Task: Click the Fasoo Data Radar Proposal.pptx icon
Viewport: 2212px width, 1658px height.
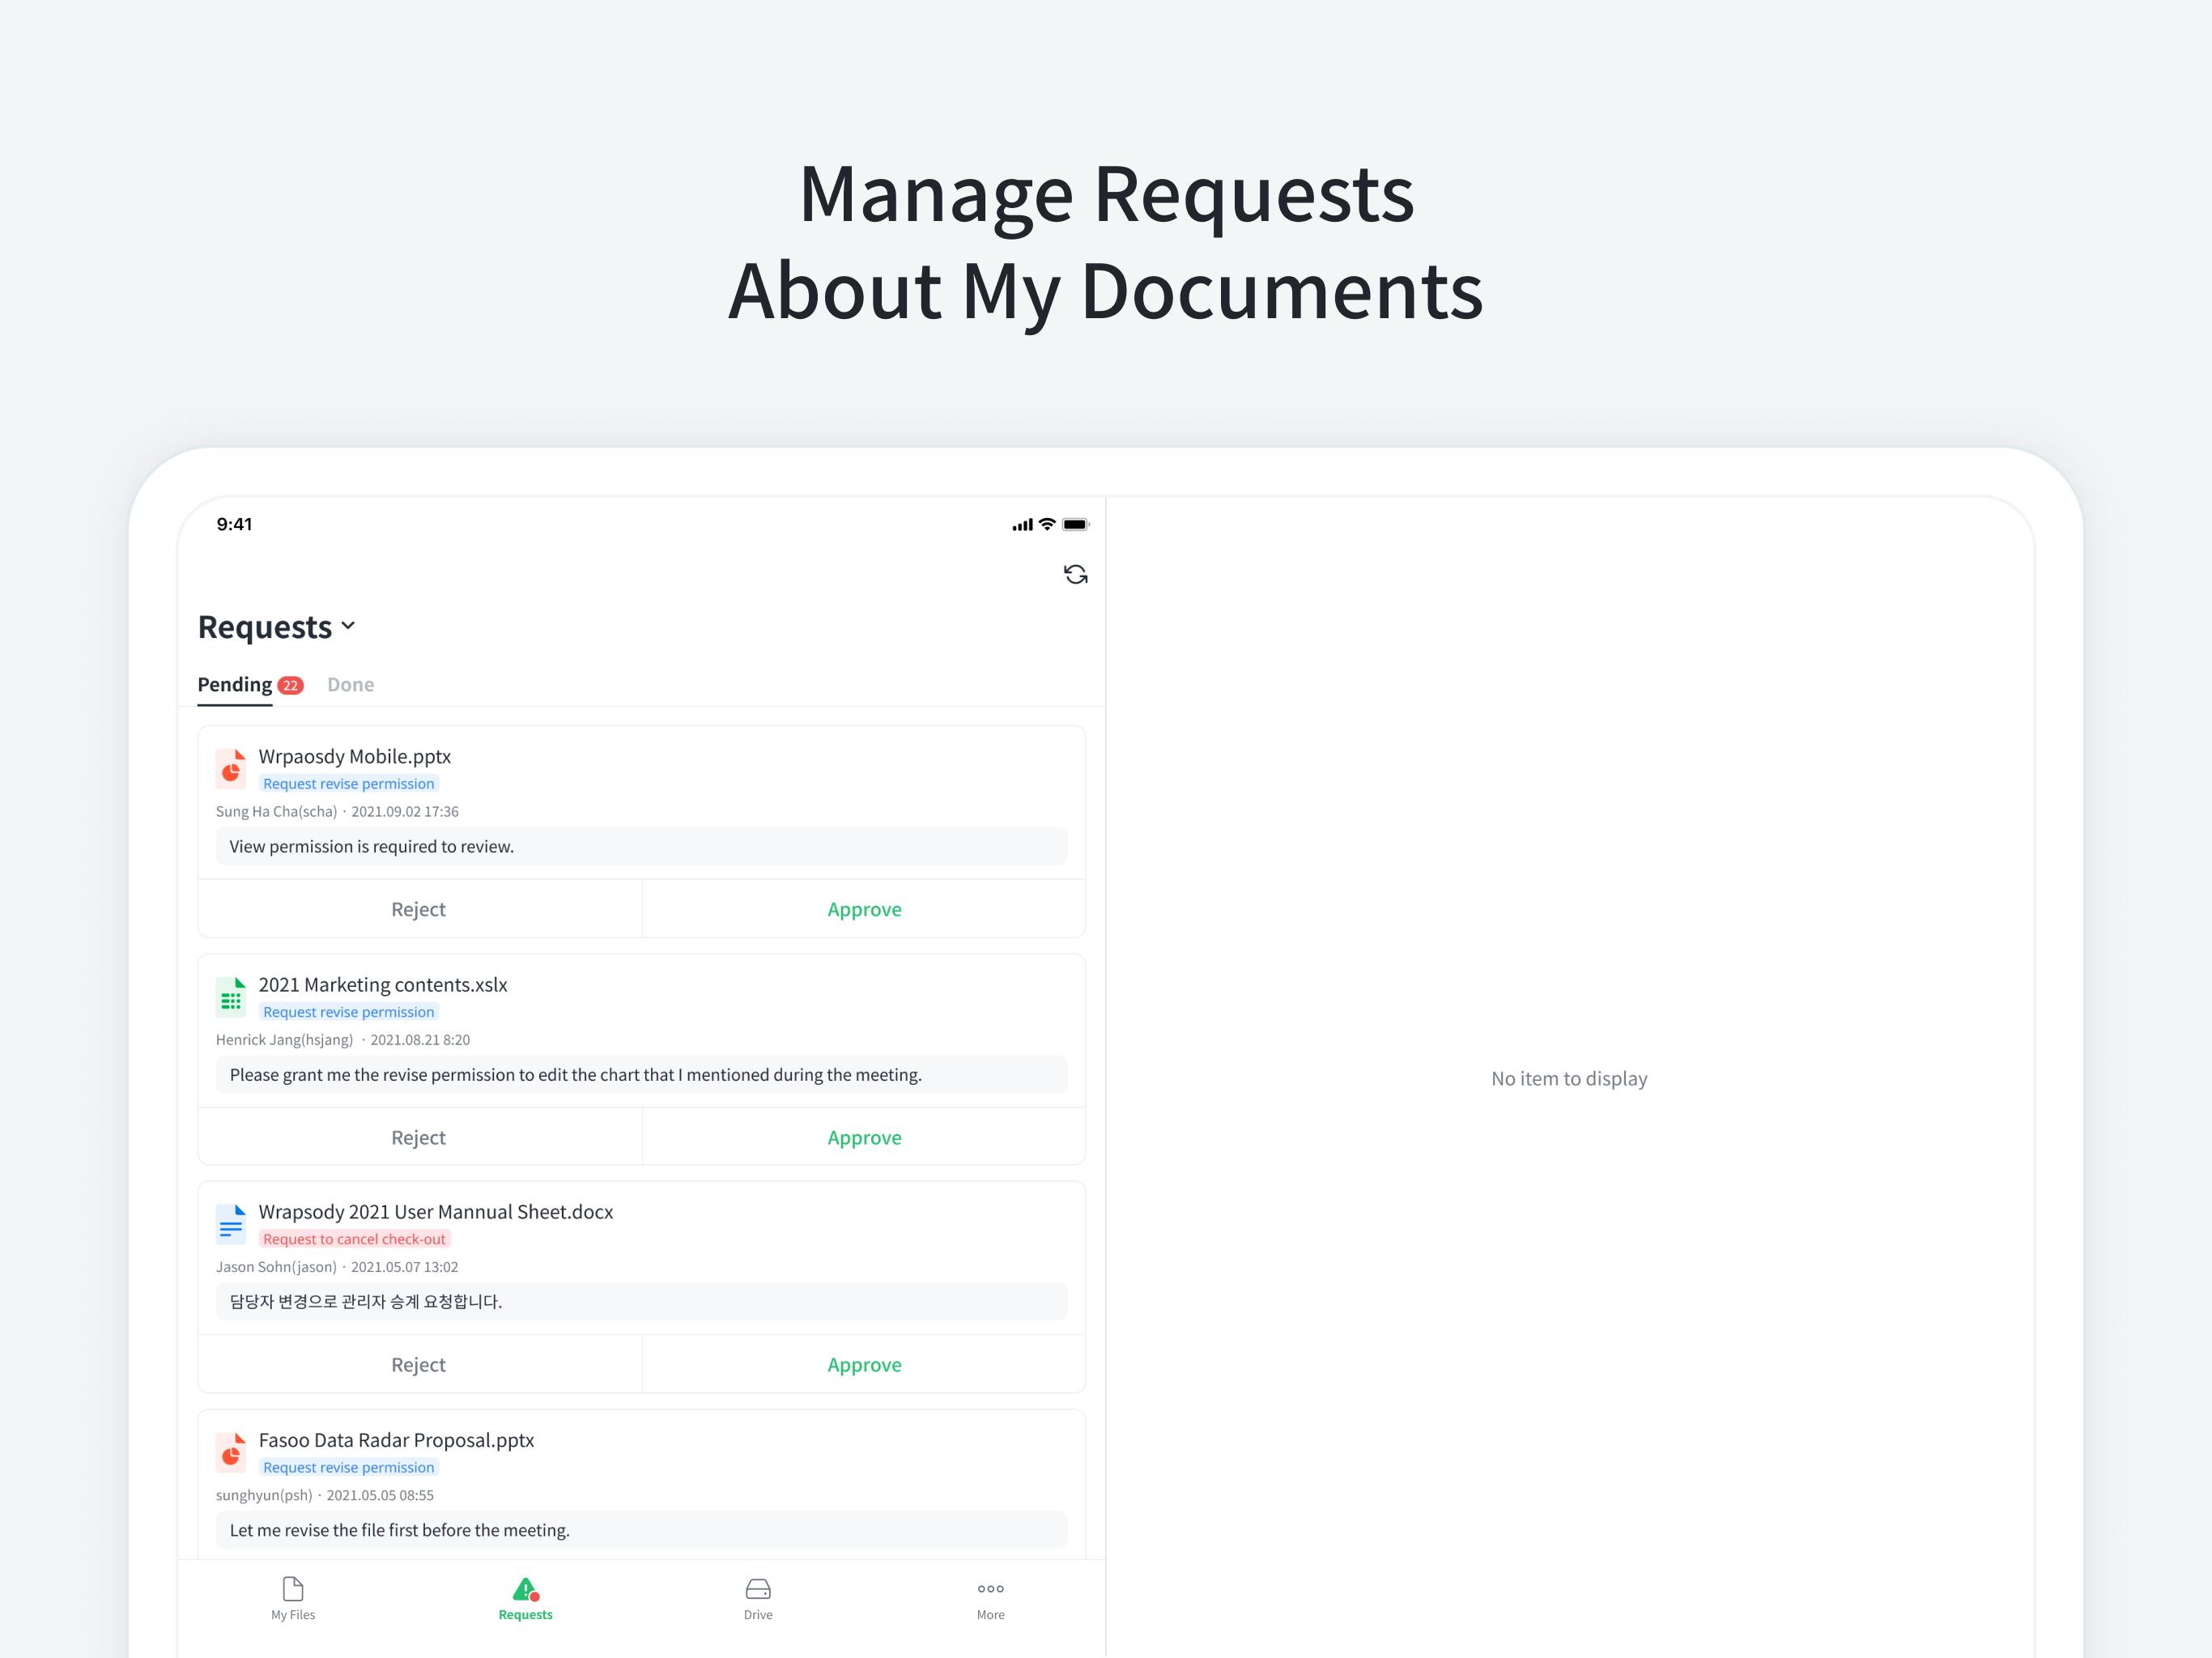Action: coord(231,1452)
